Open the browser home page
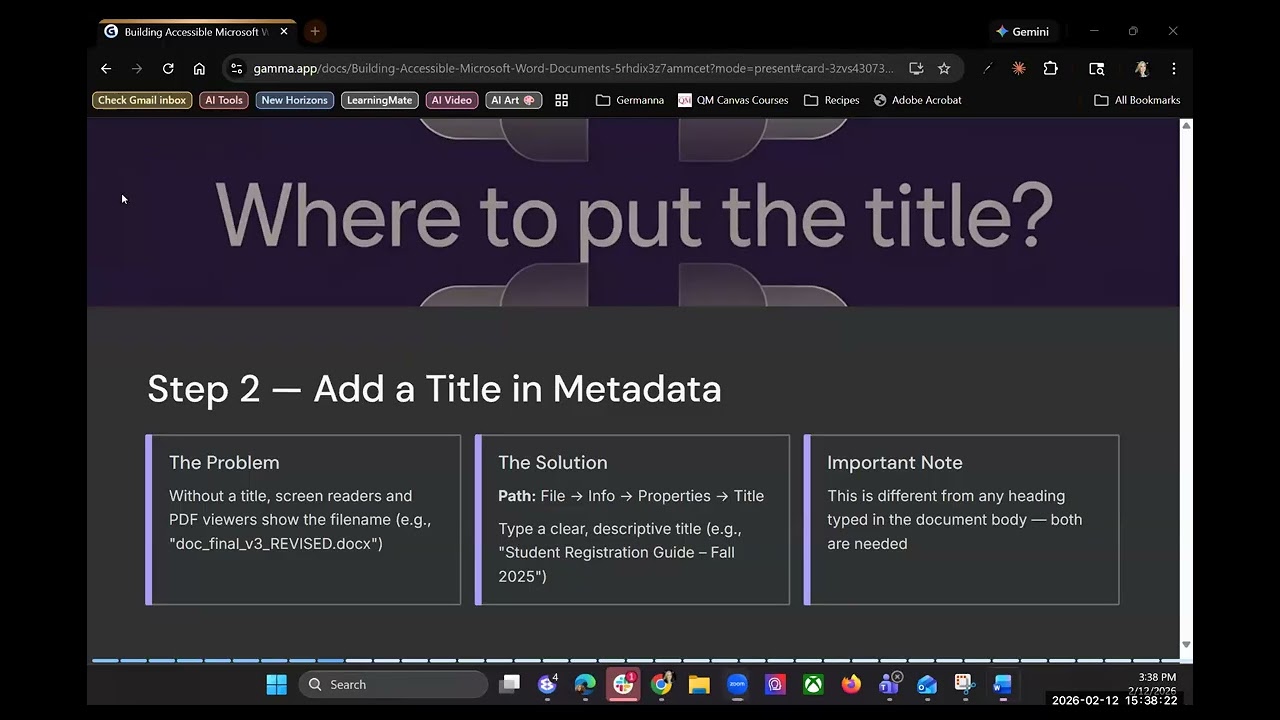The width and height of the screenshot is (1280, 720). [199, 69]
